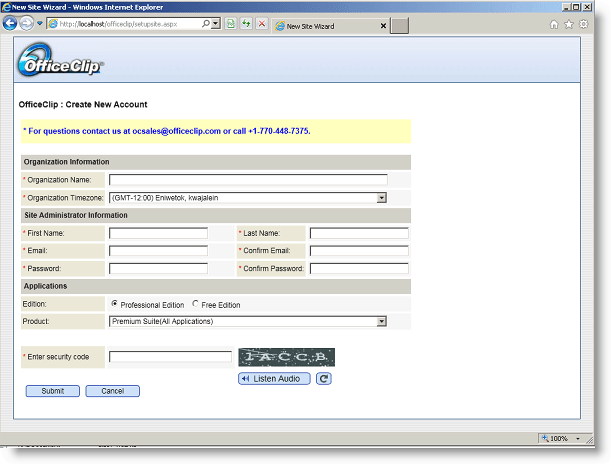Click the zoom magnifier icon in status bar

coord(545,438)
